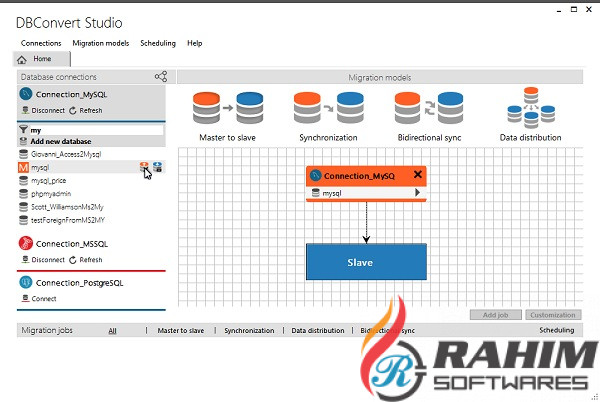
Task: Remove the Connection_MySQ master node with X
Action: point(417,175)
